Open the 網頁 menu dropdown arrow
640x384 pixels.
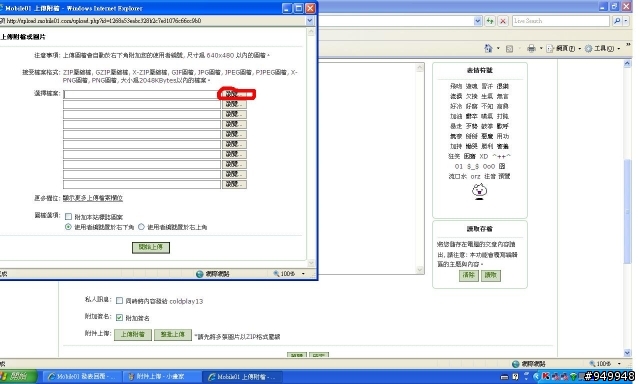[580, 49]
